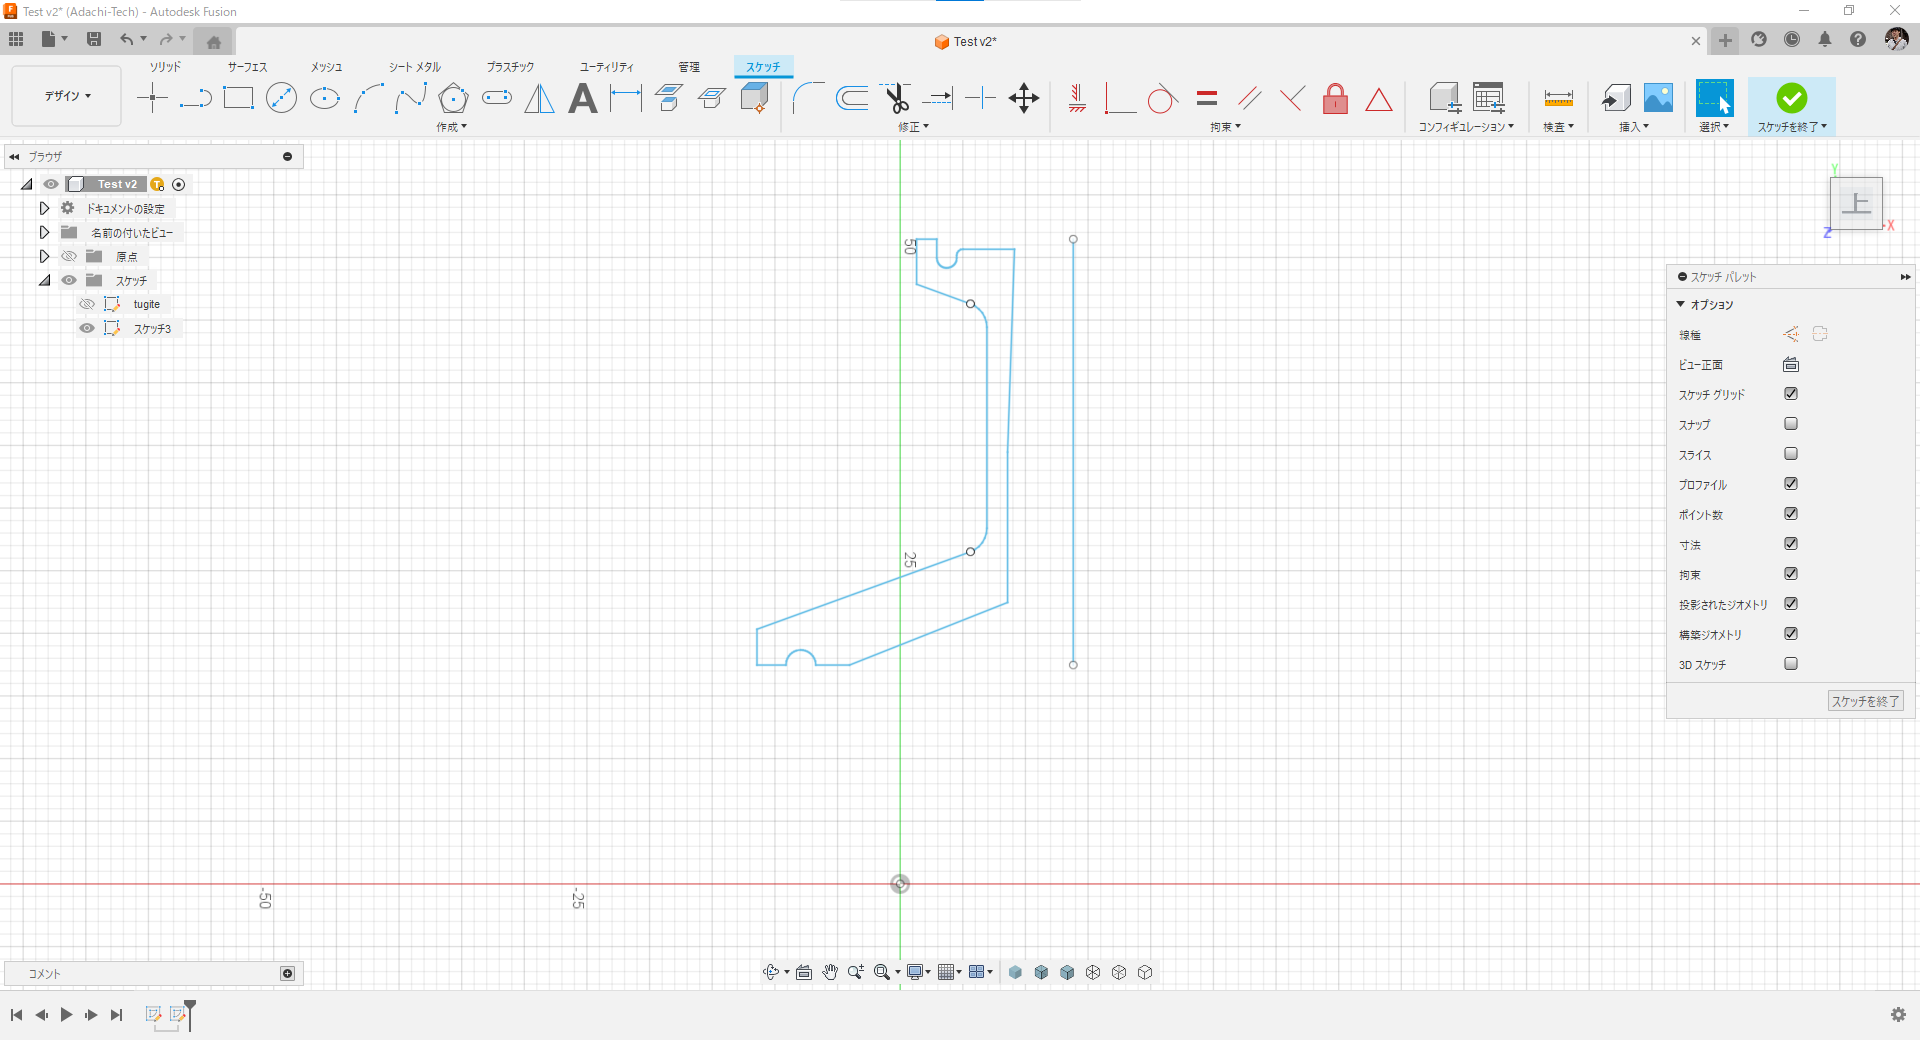Select the Move/Copy tool

click(x=1024, y=98)
